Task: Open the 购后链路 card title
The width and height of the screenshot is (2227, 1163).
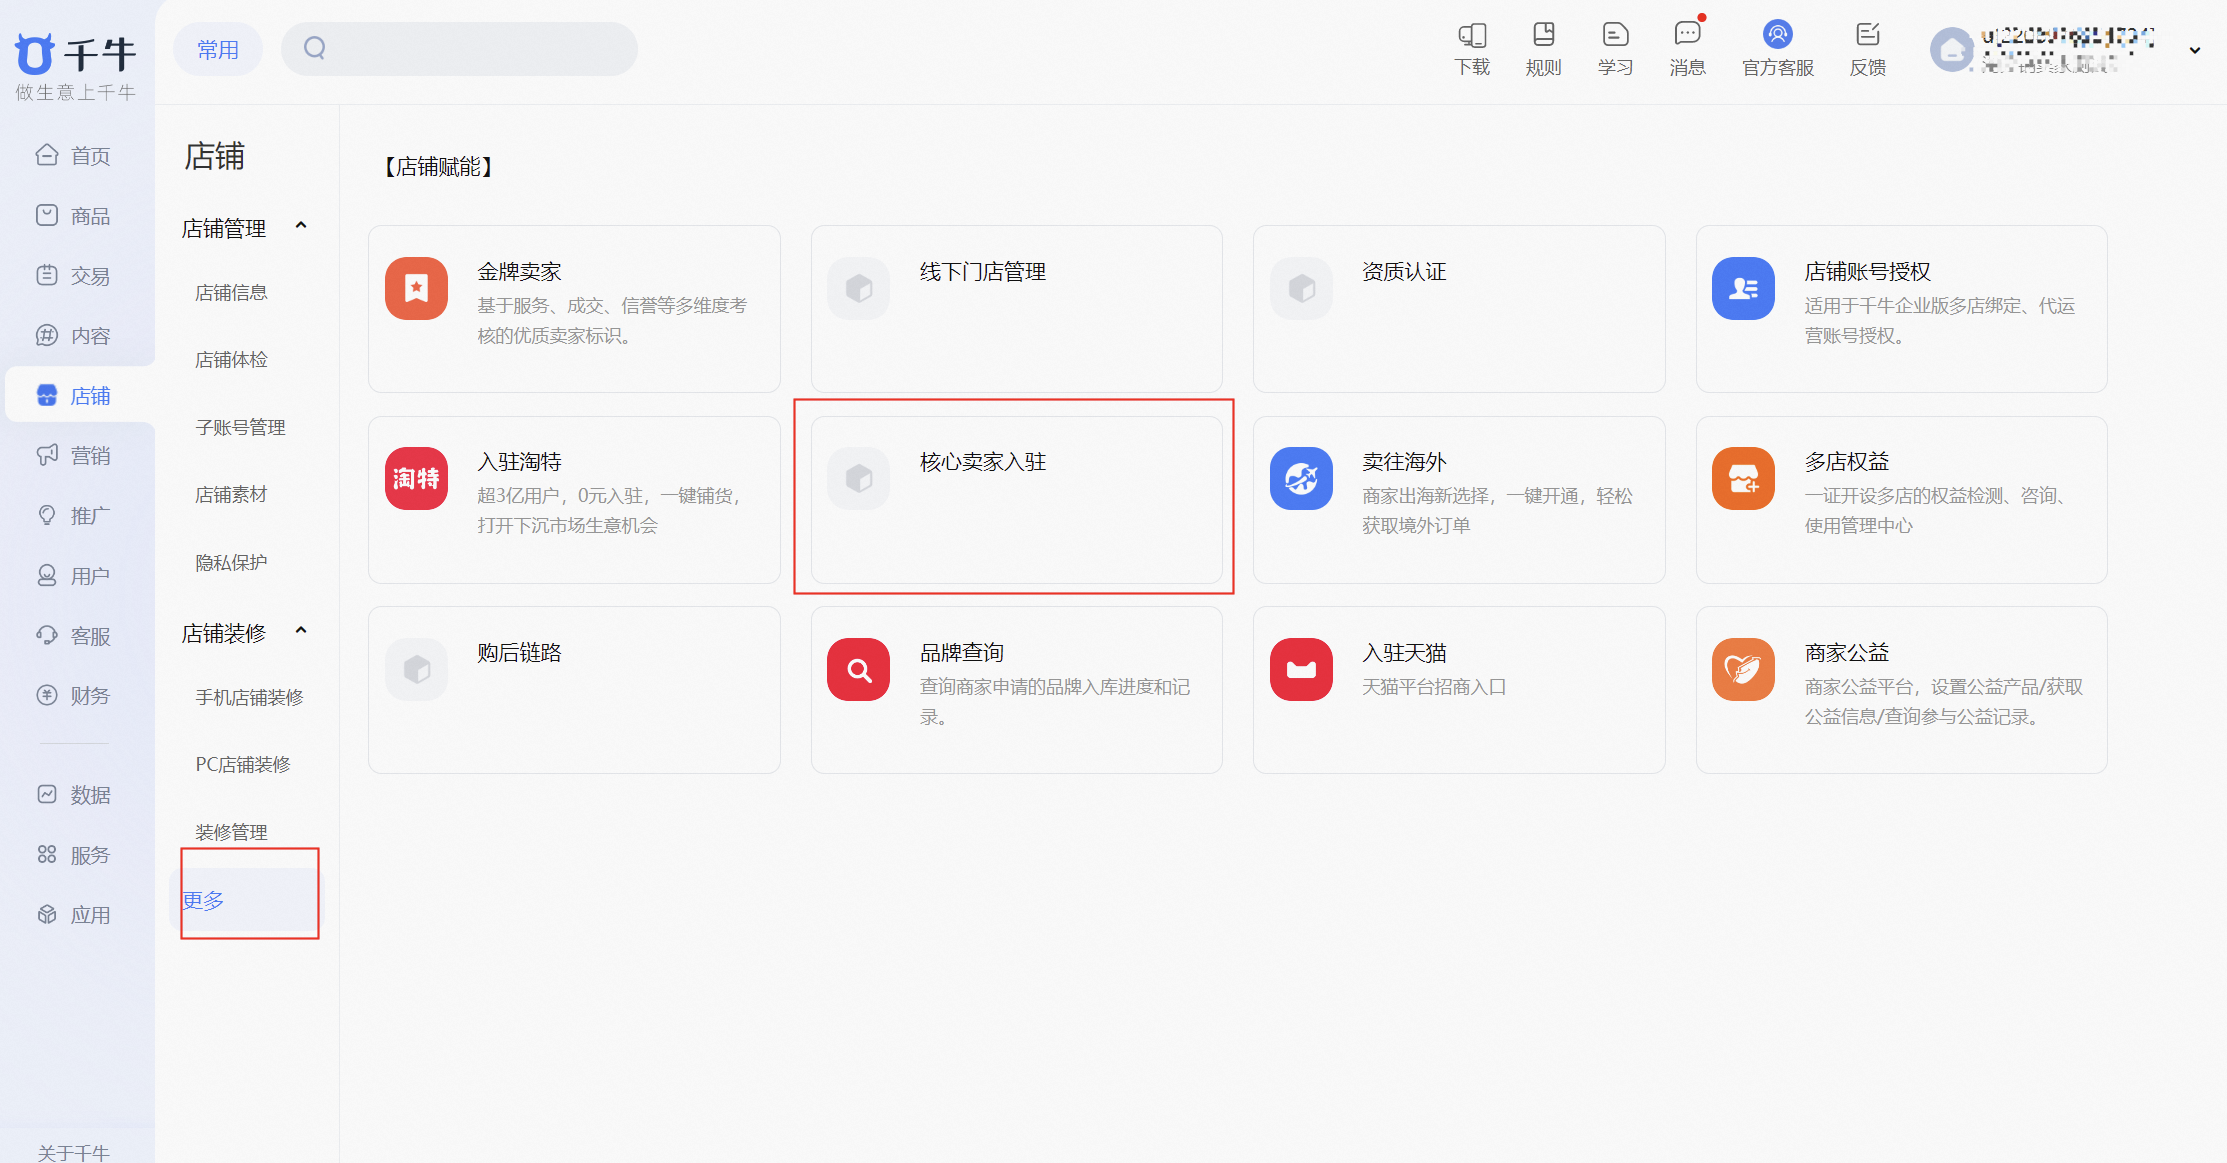Action: coord(519,653)
